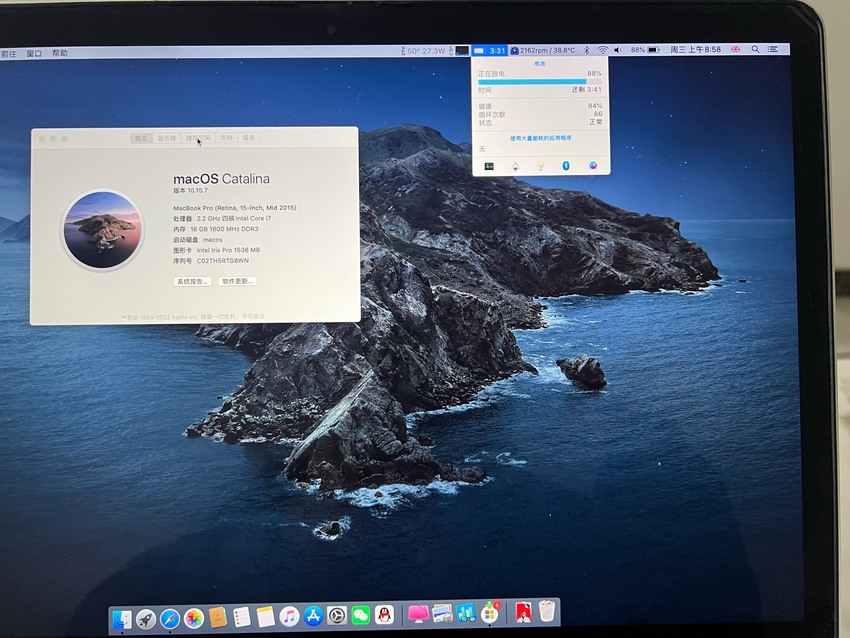
Task: Click the light bulb icon in battery popup
Action: [x=540, y=166]
